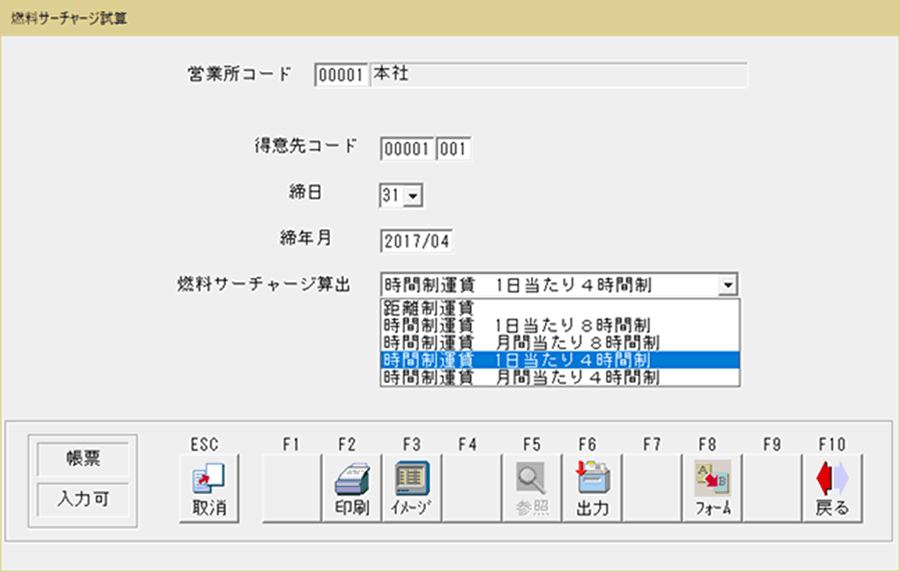Viewport: 900px width, 572px height.
Task: Select 時間制運賃 月間当たり4時間制 option
Action: pyautogui.click(x=560, y=377)
